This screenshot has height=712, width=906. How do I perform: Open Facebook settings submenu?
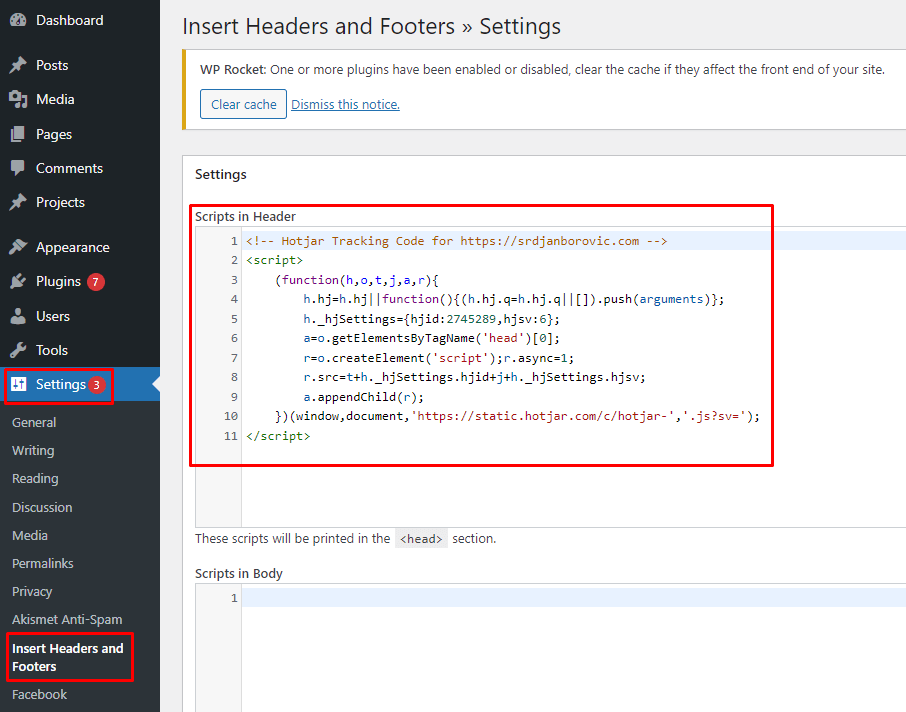(x=39, y=695)
